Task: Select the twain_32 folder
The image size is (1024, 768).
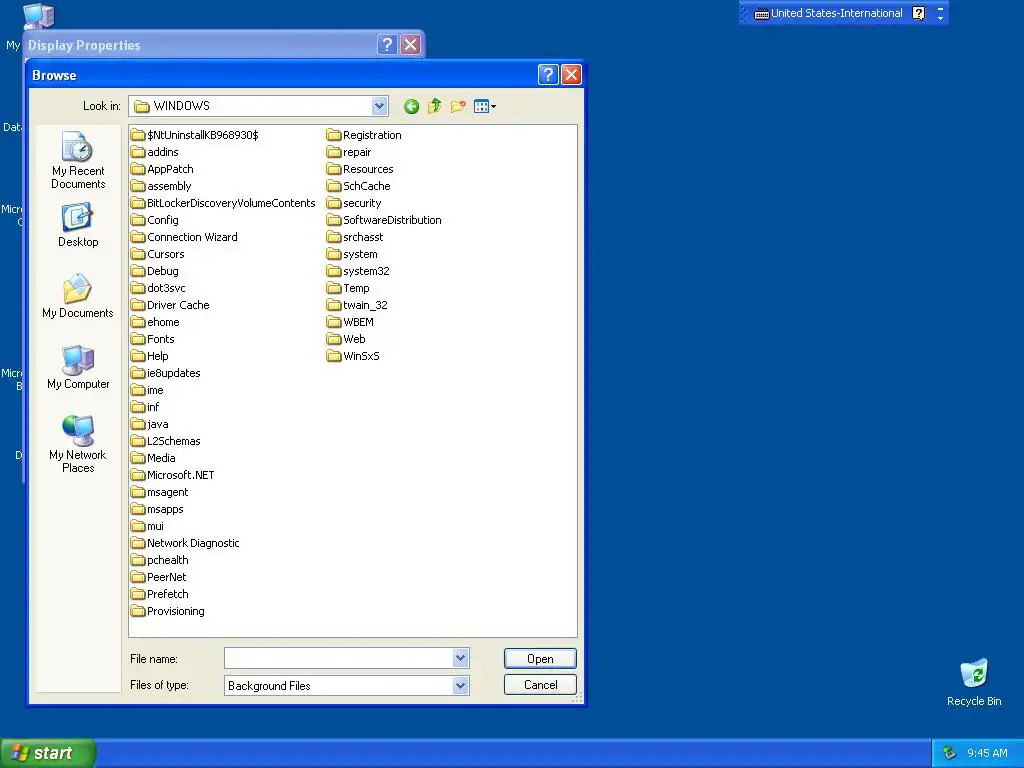Action: [x=358, y=305]
